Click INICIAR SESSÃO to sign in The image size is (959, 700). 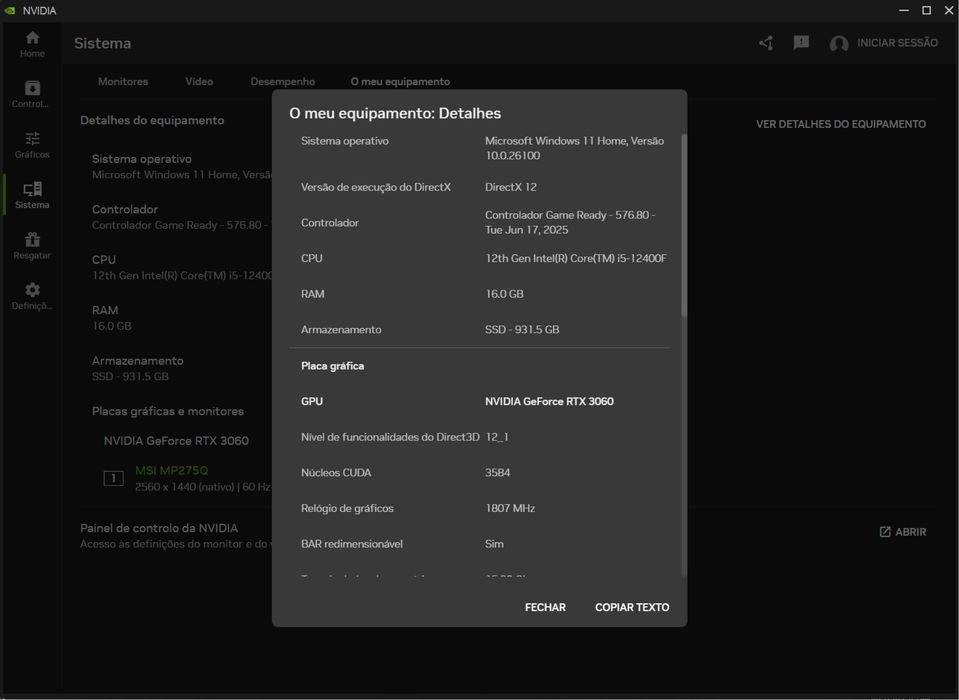point(897,43)
